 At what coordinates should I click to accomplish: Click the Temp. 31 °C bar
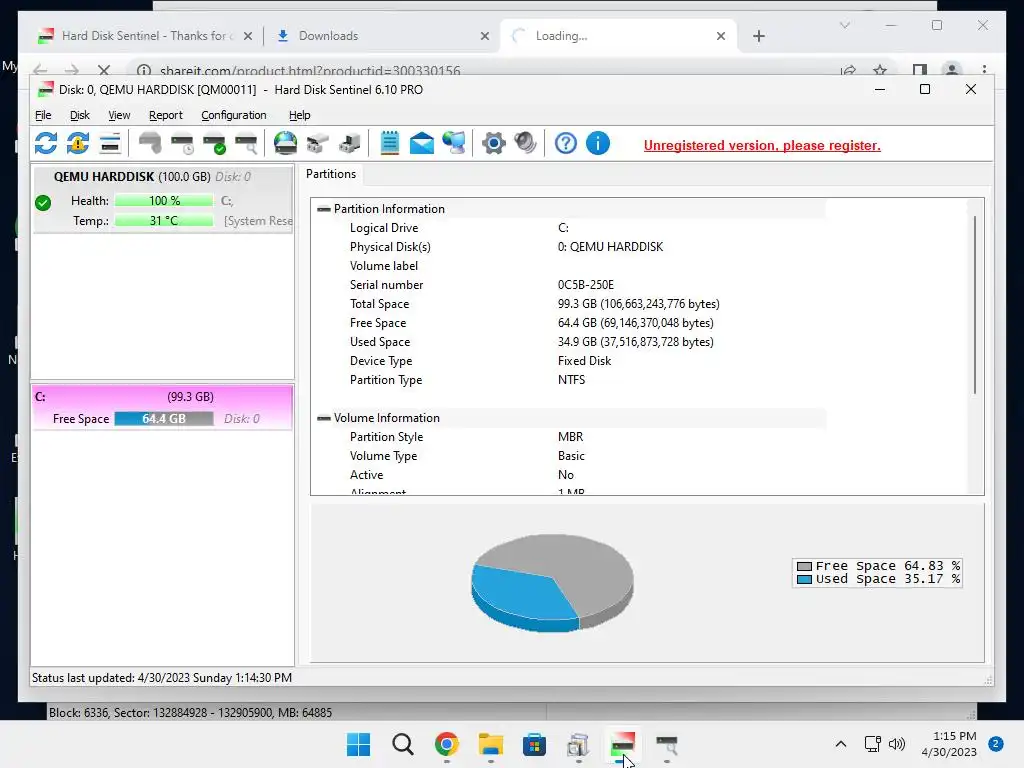164,221
